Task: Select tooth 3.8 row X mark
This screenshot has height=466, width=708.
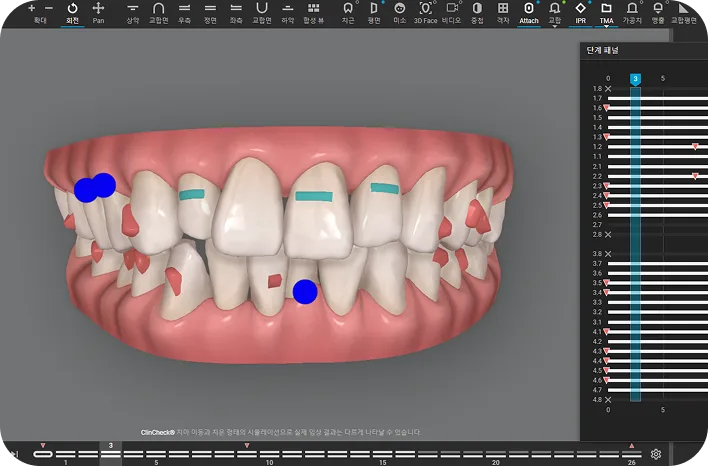Action: coord(608,254)
